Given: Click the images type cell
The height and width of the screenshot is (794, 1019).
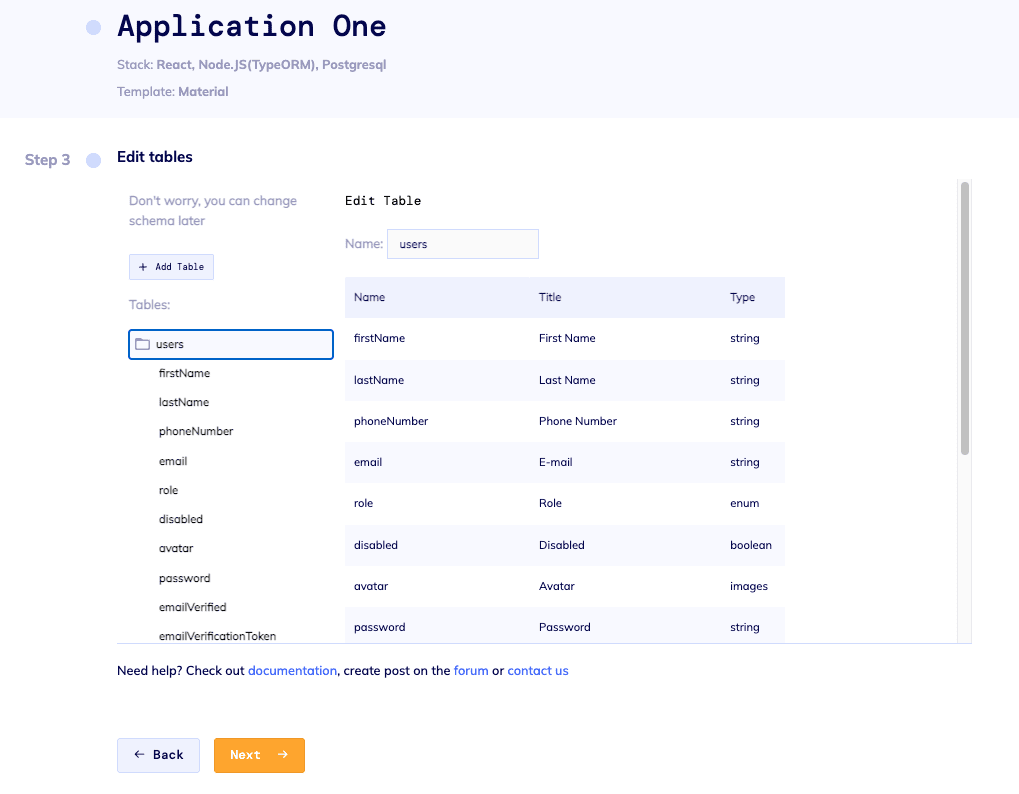Looking at the screenshot, I should click(749, 587).
